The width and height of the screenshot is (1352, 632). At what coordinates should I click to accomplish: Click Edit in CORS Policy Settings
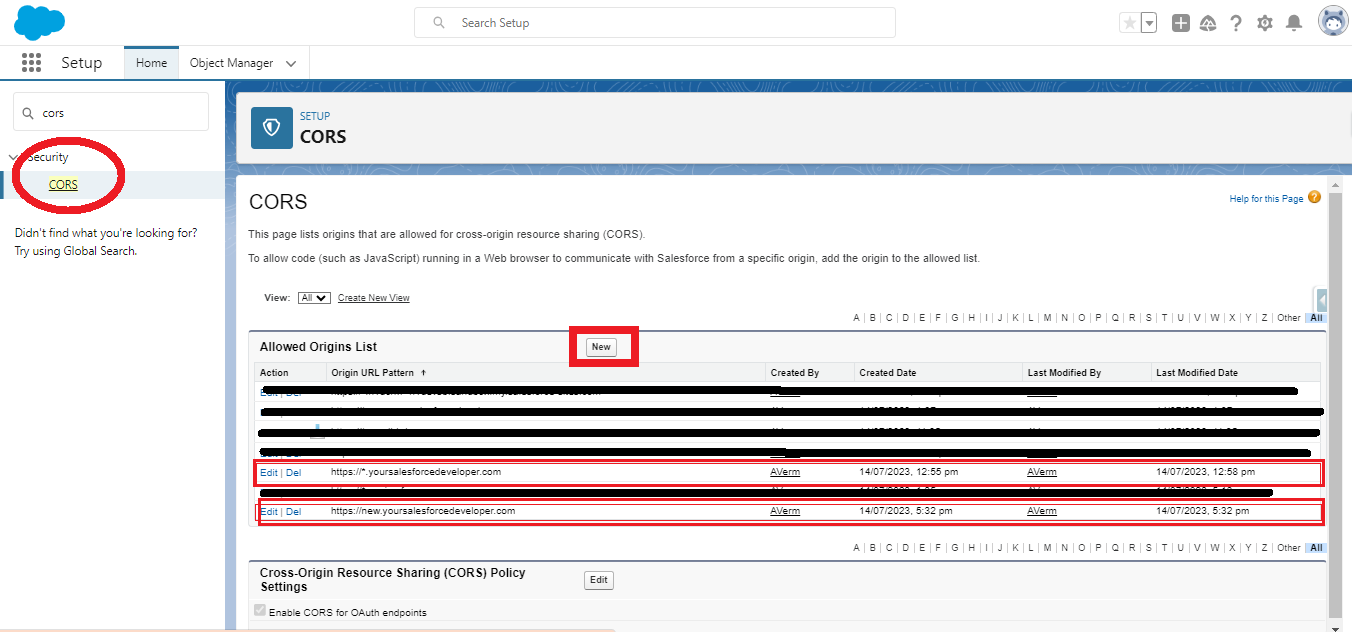click(599, 580)
